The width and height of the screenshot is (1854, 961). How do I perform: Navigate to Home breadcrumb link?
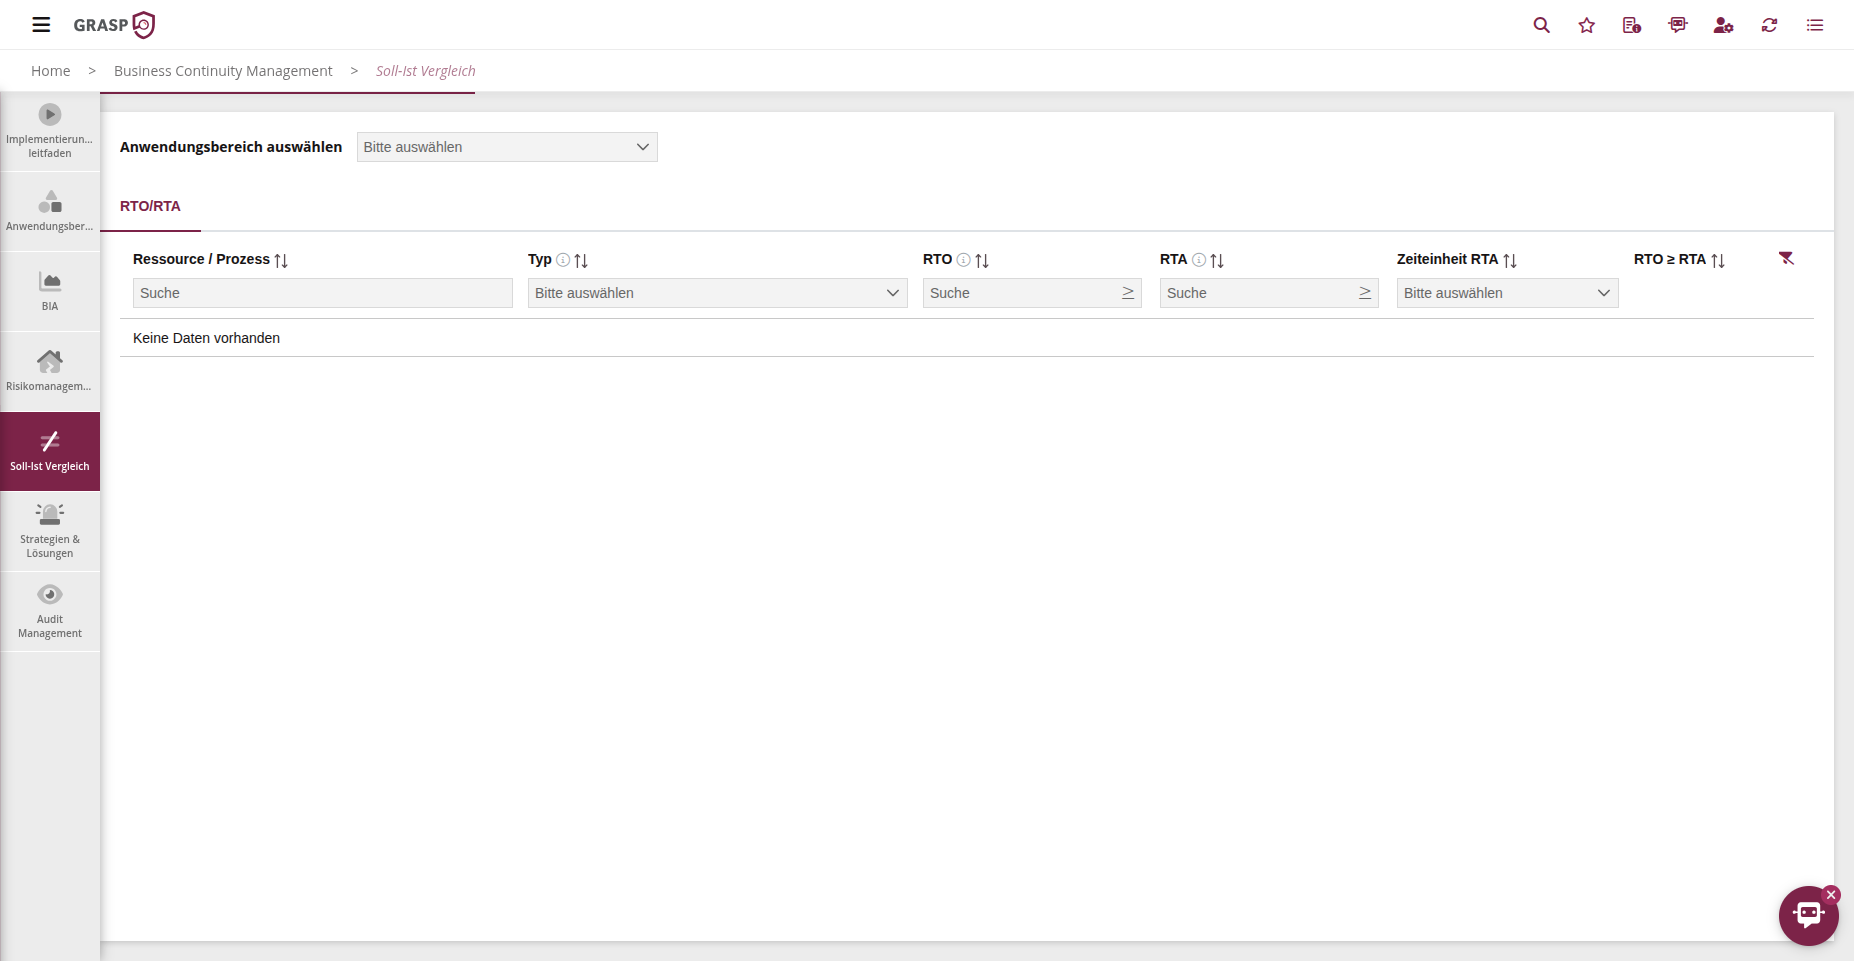pyautogui.click(x=50, y=71)
